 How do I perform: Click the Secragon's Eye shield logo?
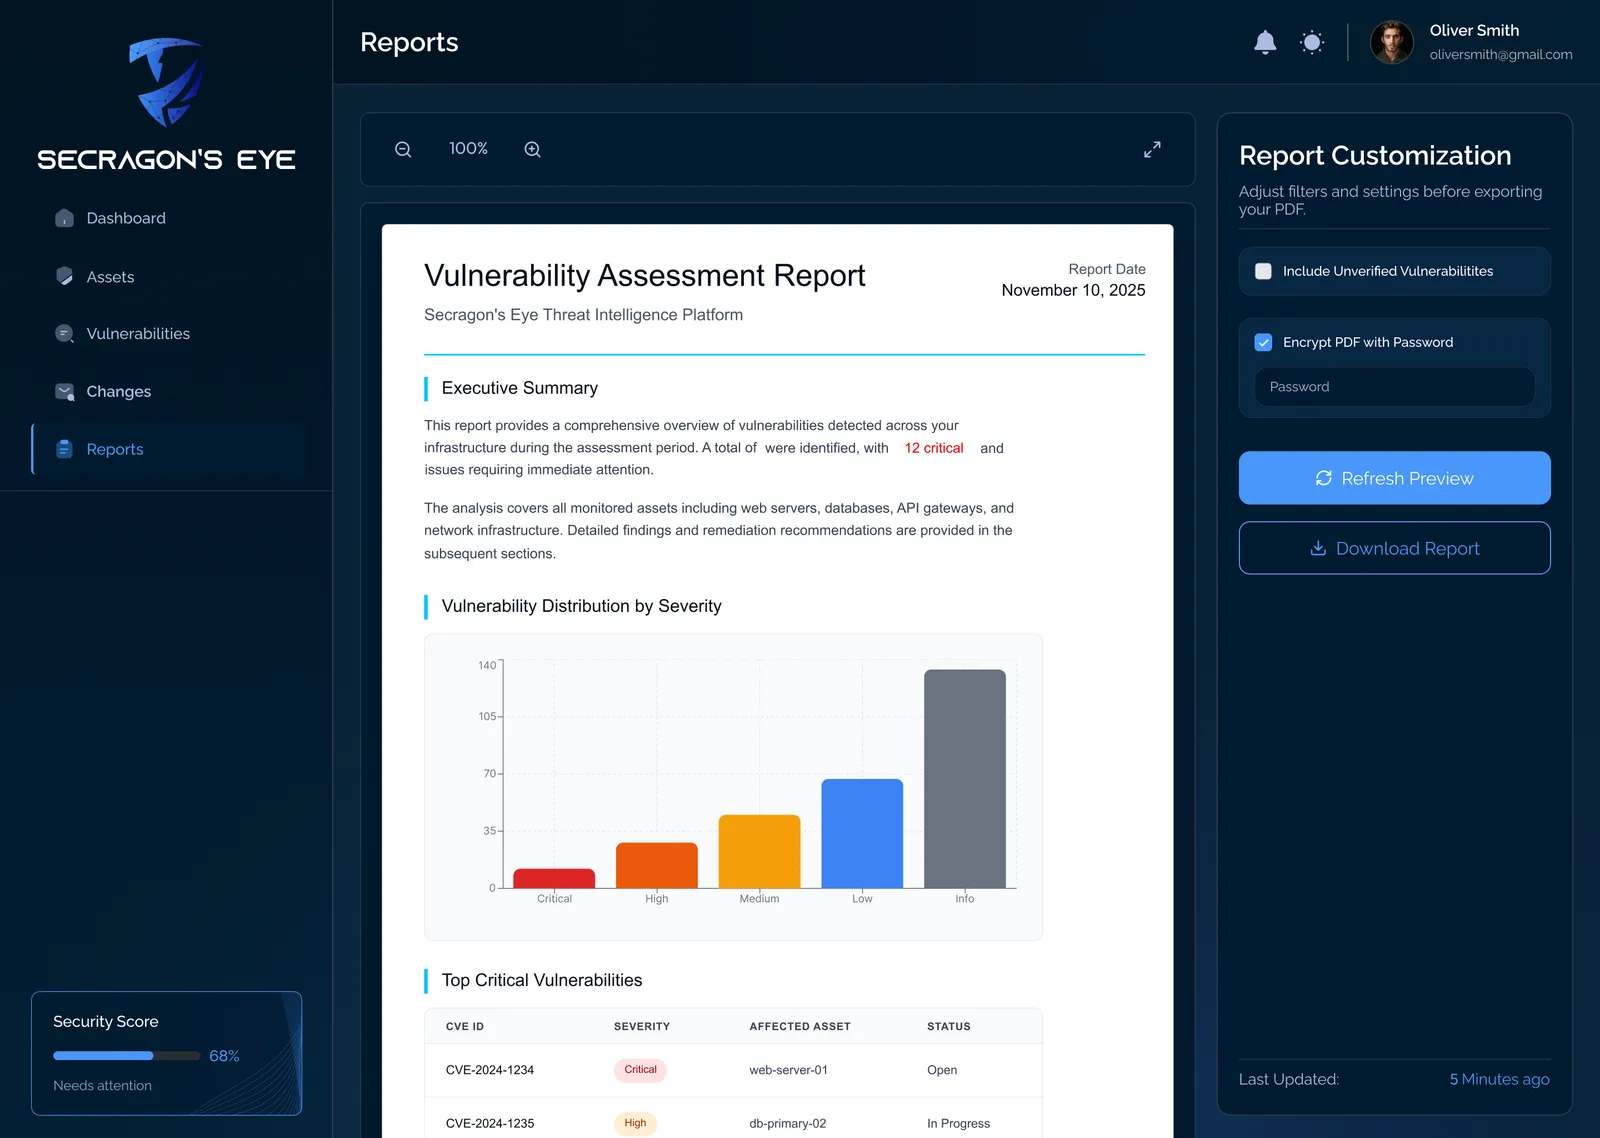(166, 82)
